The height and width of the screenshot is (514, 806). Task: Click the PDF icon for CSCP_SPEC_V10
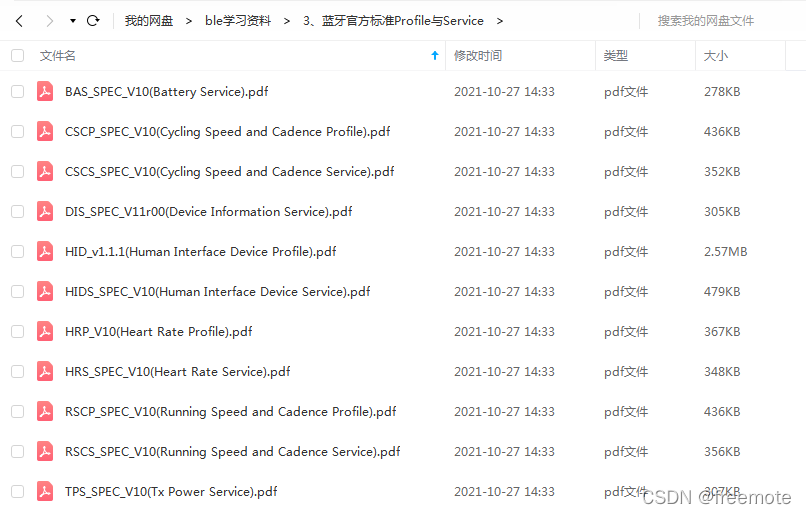click(x=45, y=132)
